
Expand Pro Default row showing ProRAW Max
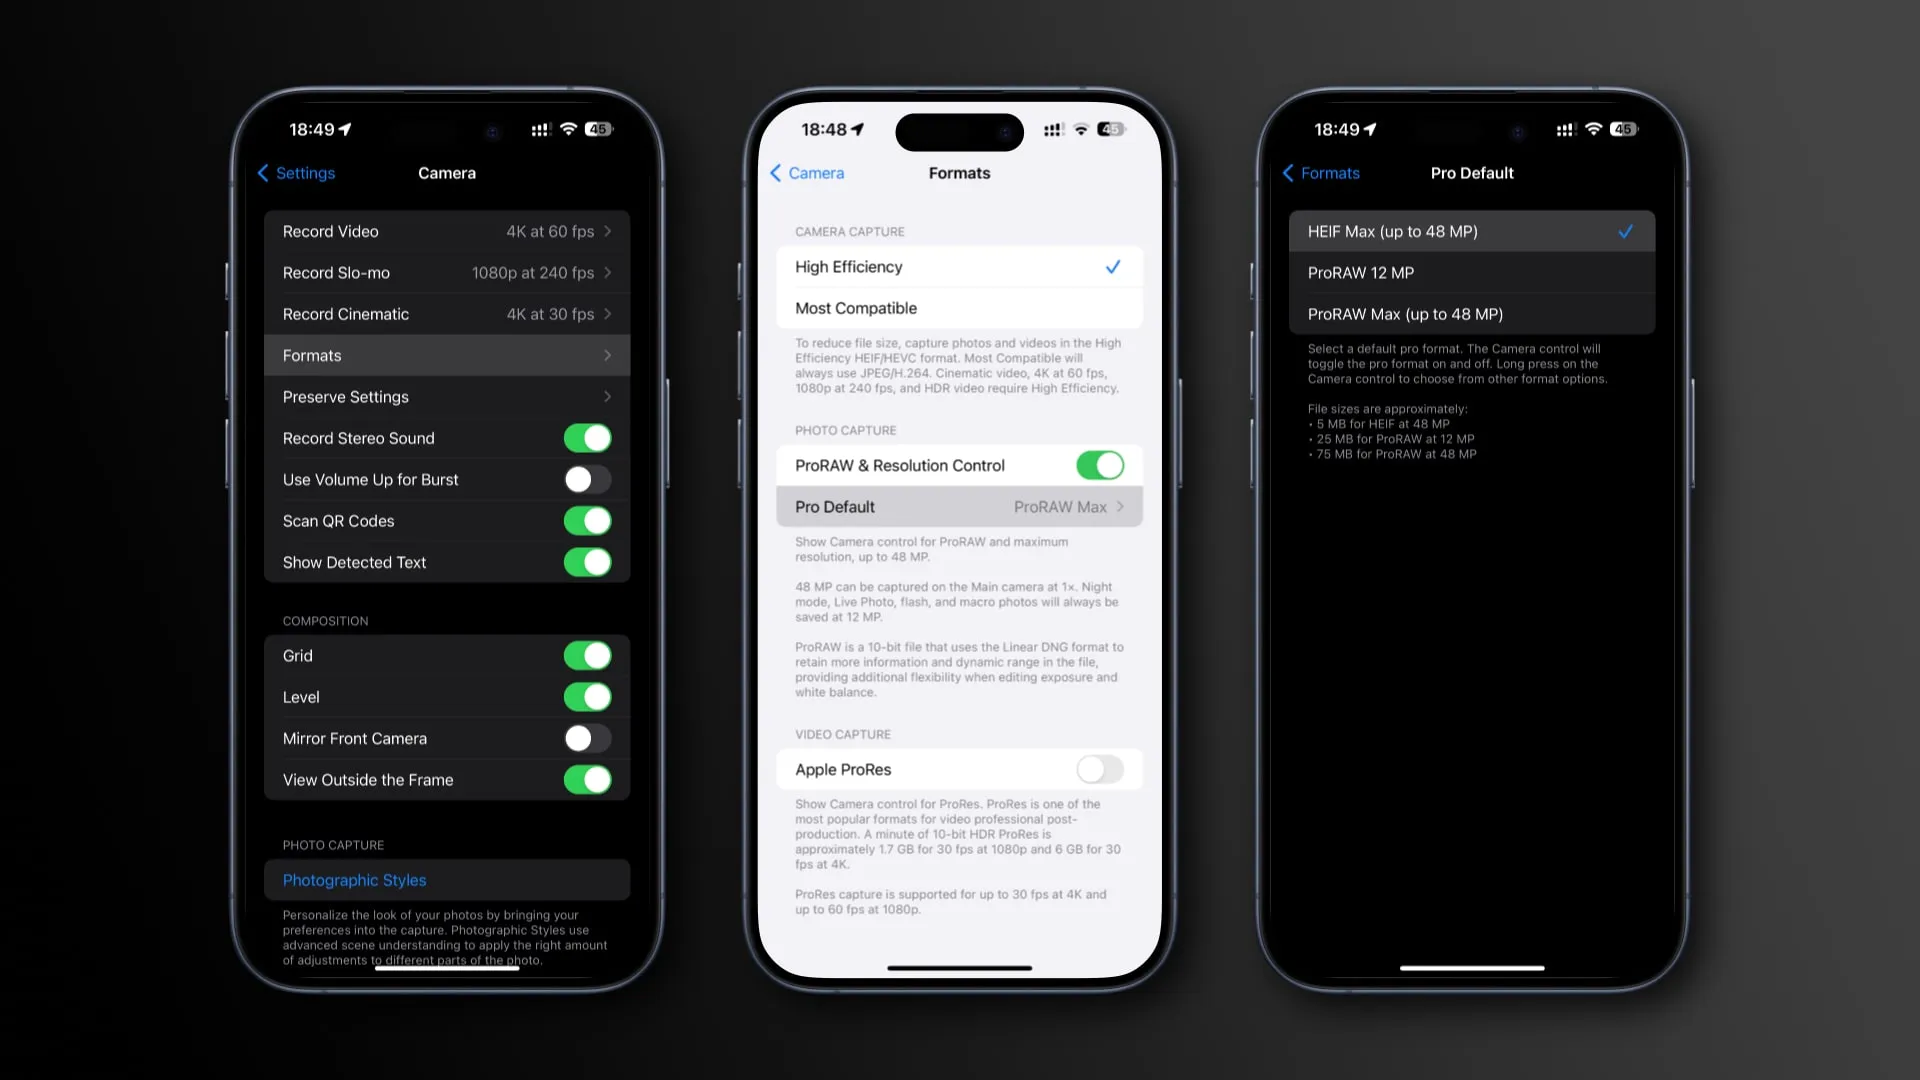pos(960,506)
